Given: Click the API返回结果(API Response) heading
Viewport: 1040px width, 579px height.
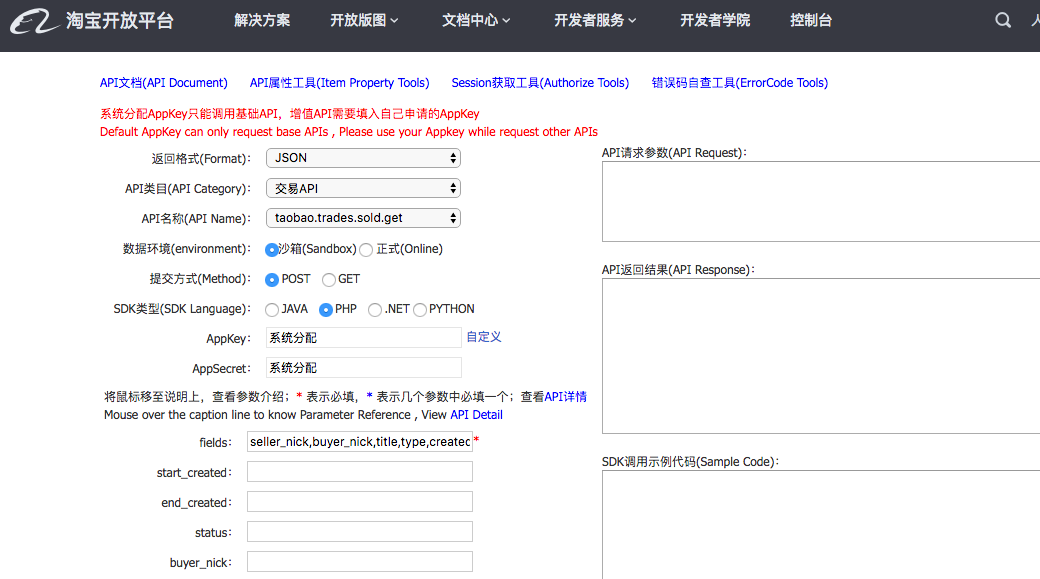Looking at the screenshot, I should pos(678,269).
